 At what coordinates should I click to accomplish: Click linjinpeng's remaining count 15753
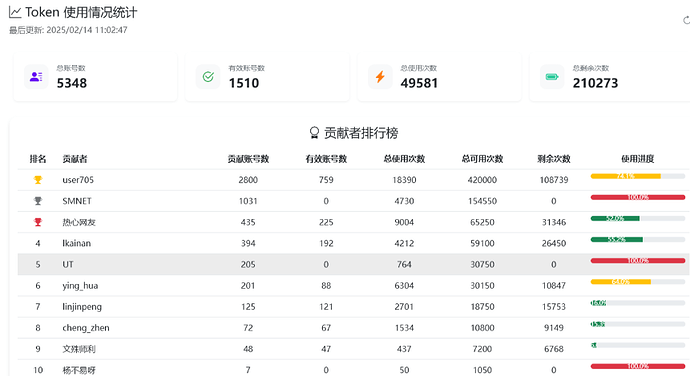(554, 306)
